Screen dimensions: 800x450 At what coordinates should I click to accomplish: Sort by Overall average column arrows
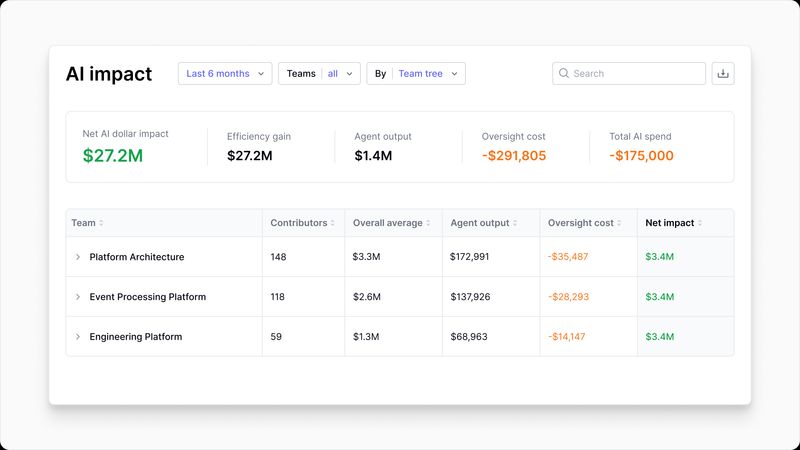[x=429, y=223]
